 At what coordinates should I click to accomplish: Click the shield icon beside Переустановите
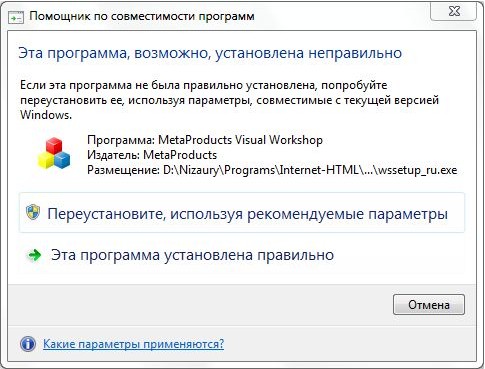(x=33, y=212)
